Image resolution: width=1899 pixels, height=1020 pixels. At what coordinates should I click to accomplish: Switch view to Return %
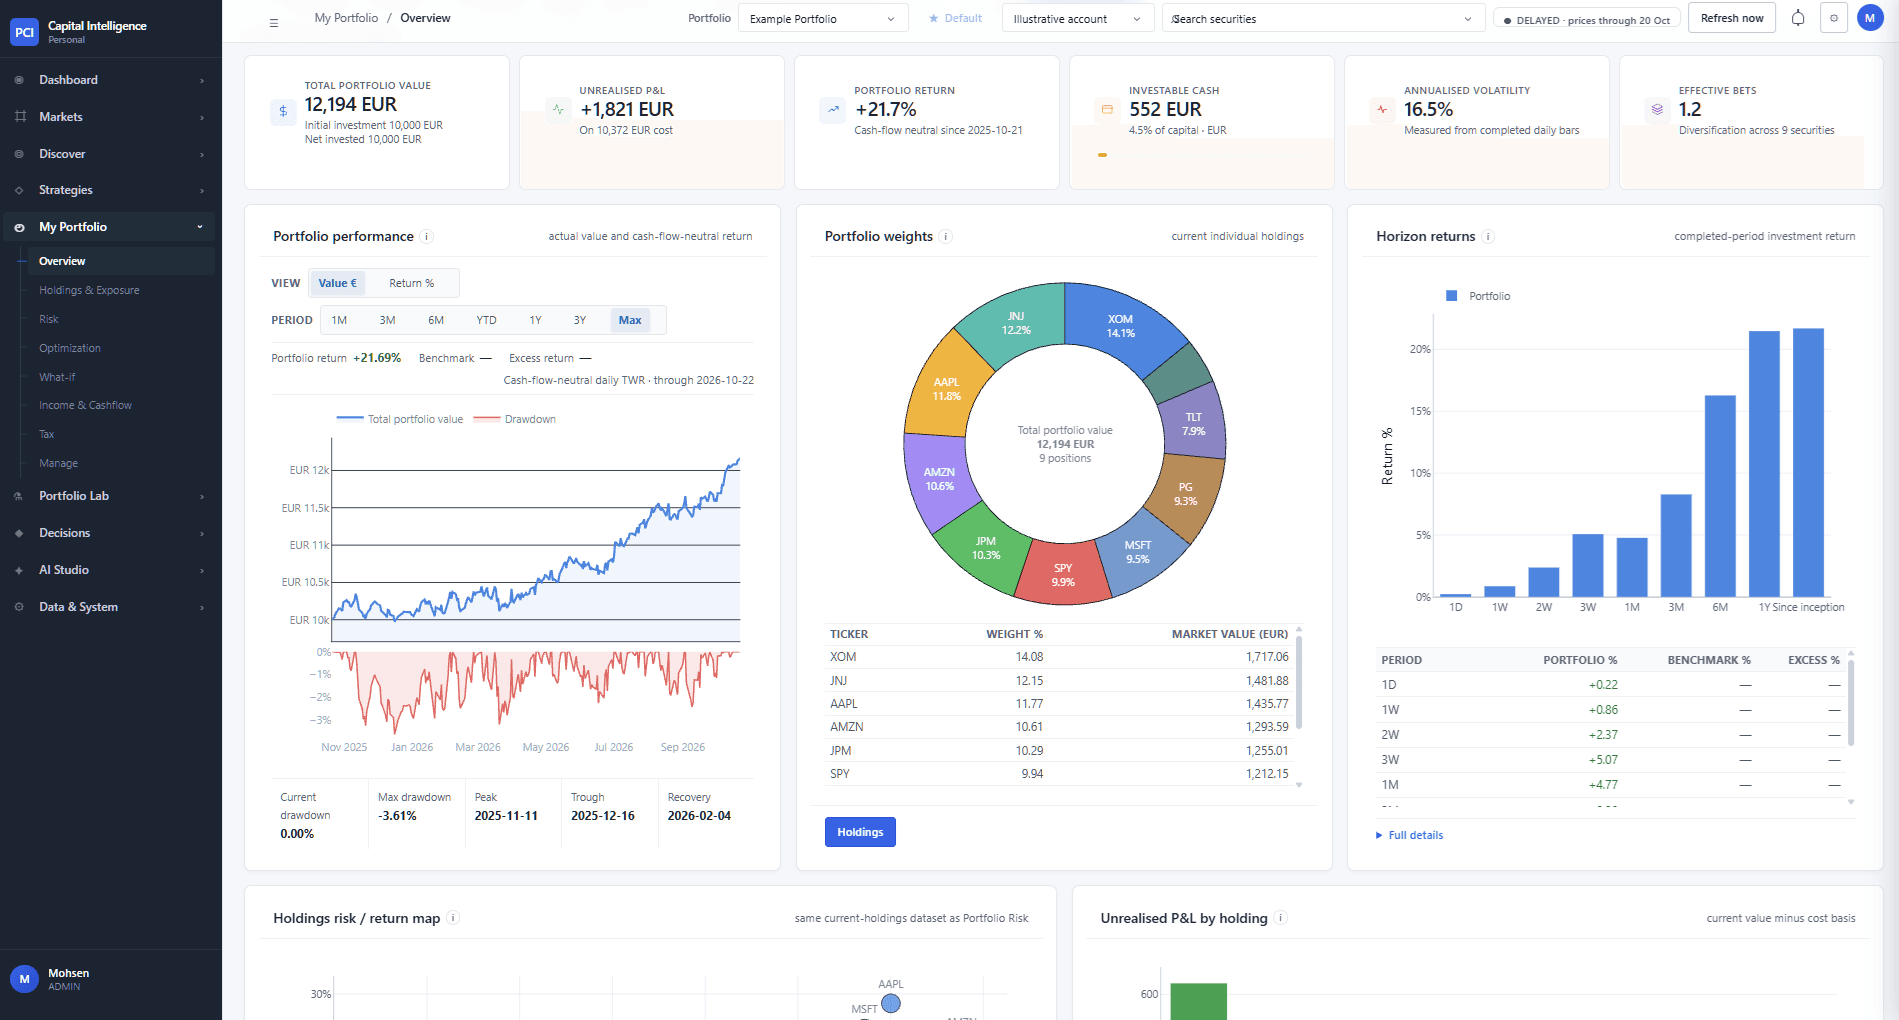(412, 283)
